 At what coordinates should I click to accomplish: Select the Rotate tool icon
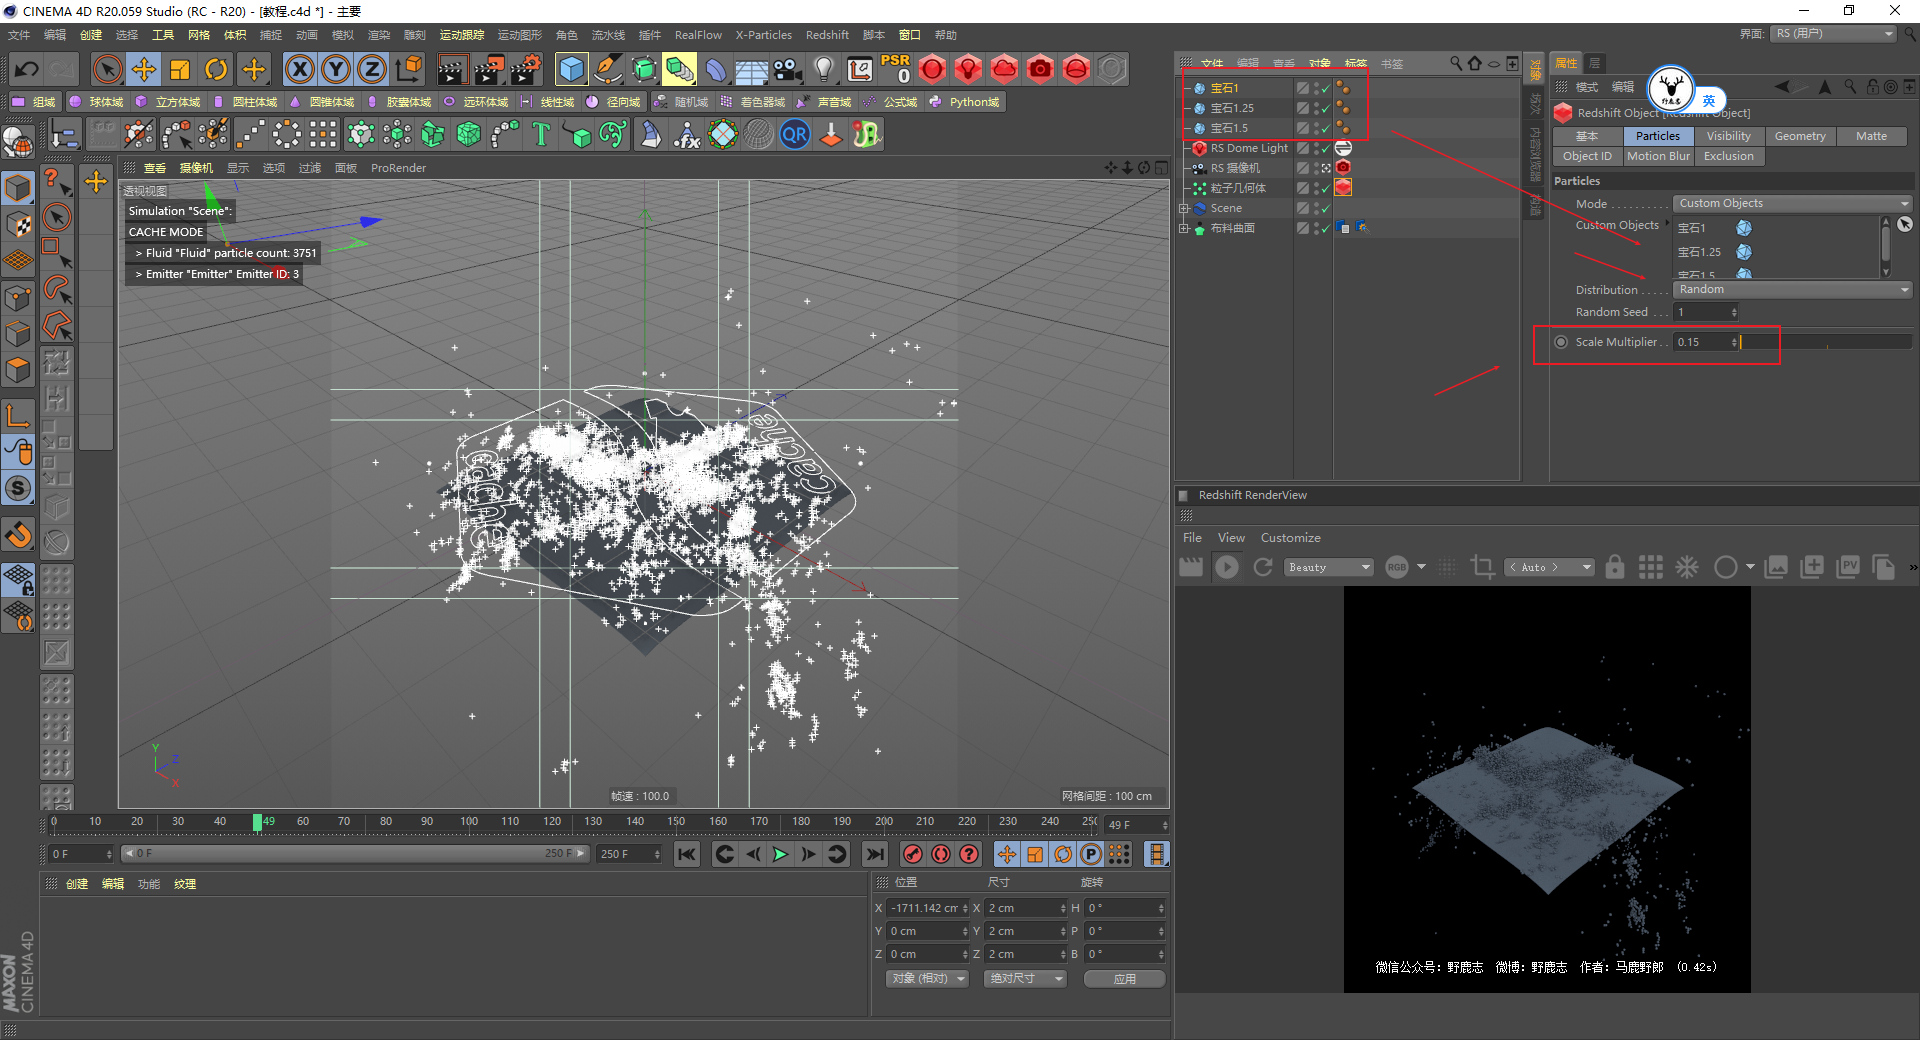tap(216, 69)
